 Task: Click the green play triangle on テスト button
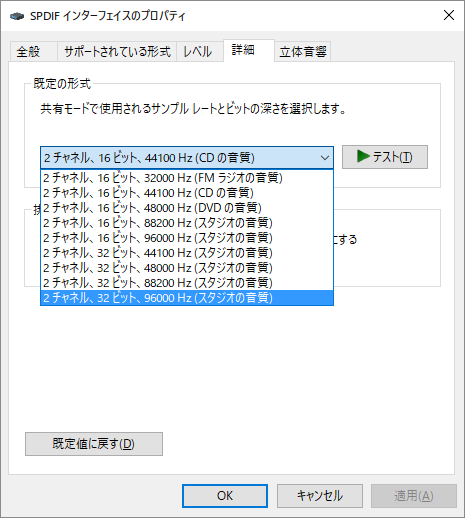pyautogui.click(x=363, y=156)
